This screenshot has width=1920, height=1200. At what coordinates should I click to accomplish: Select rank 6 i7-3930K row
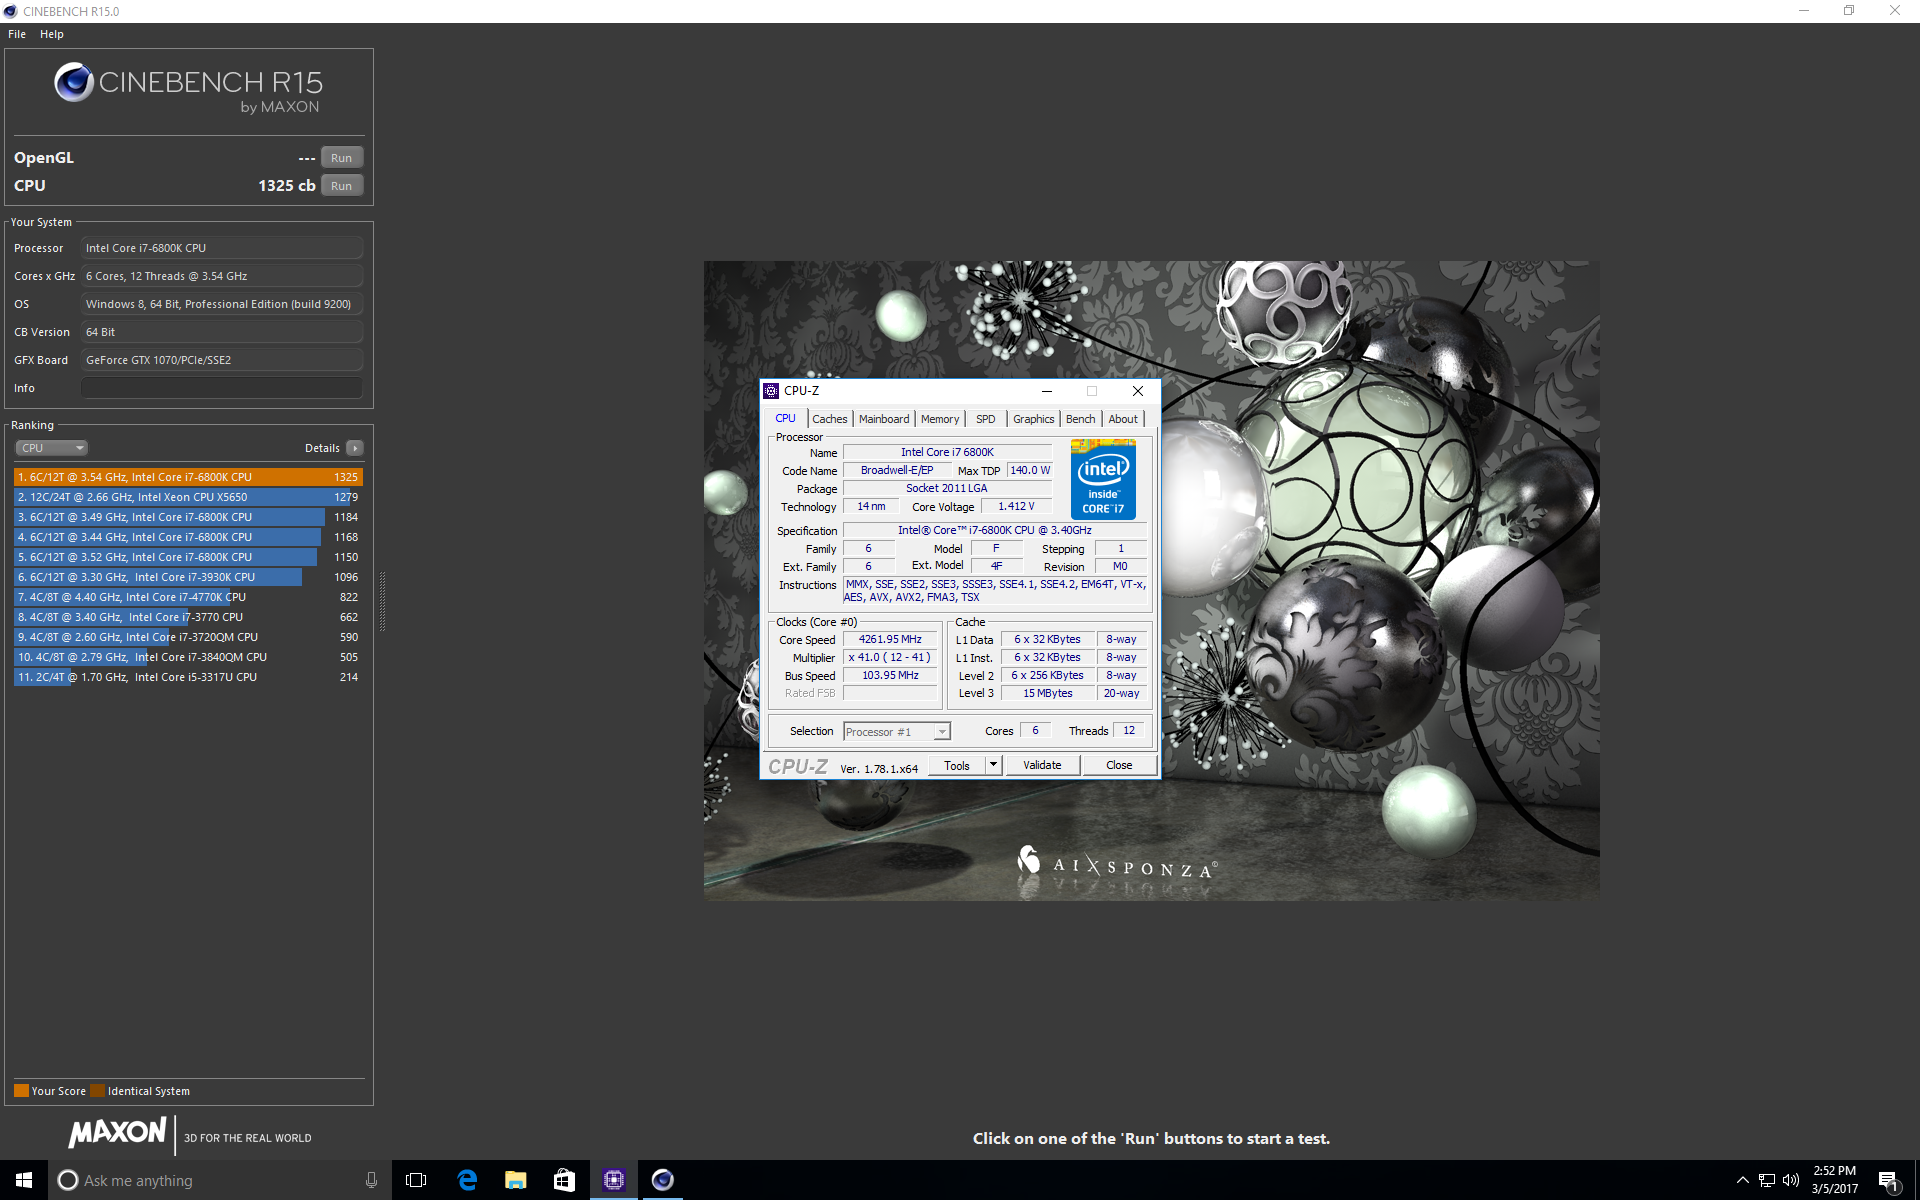(x=188, y=577)
